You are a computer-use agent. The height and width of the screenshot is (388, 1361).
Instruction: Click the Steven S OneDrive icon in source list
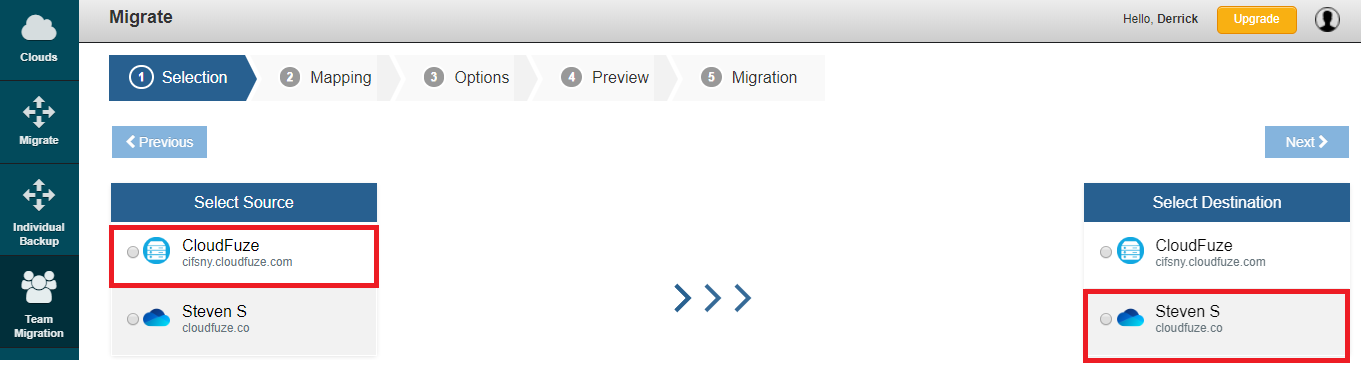(x=157, y=318)
